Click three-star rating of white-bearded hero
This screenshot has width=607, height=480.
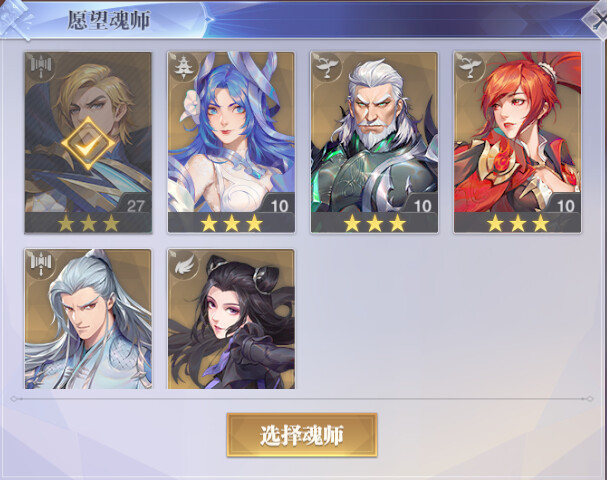(x=375, y=223)
